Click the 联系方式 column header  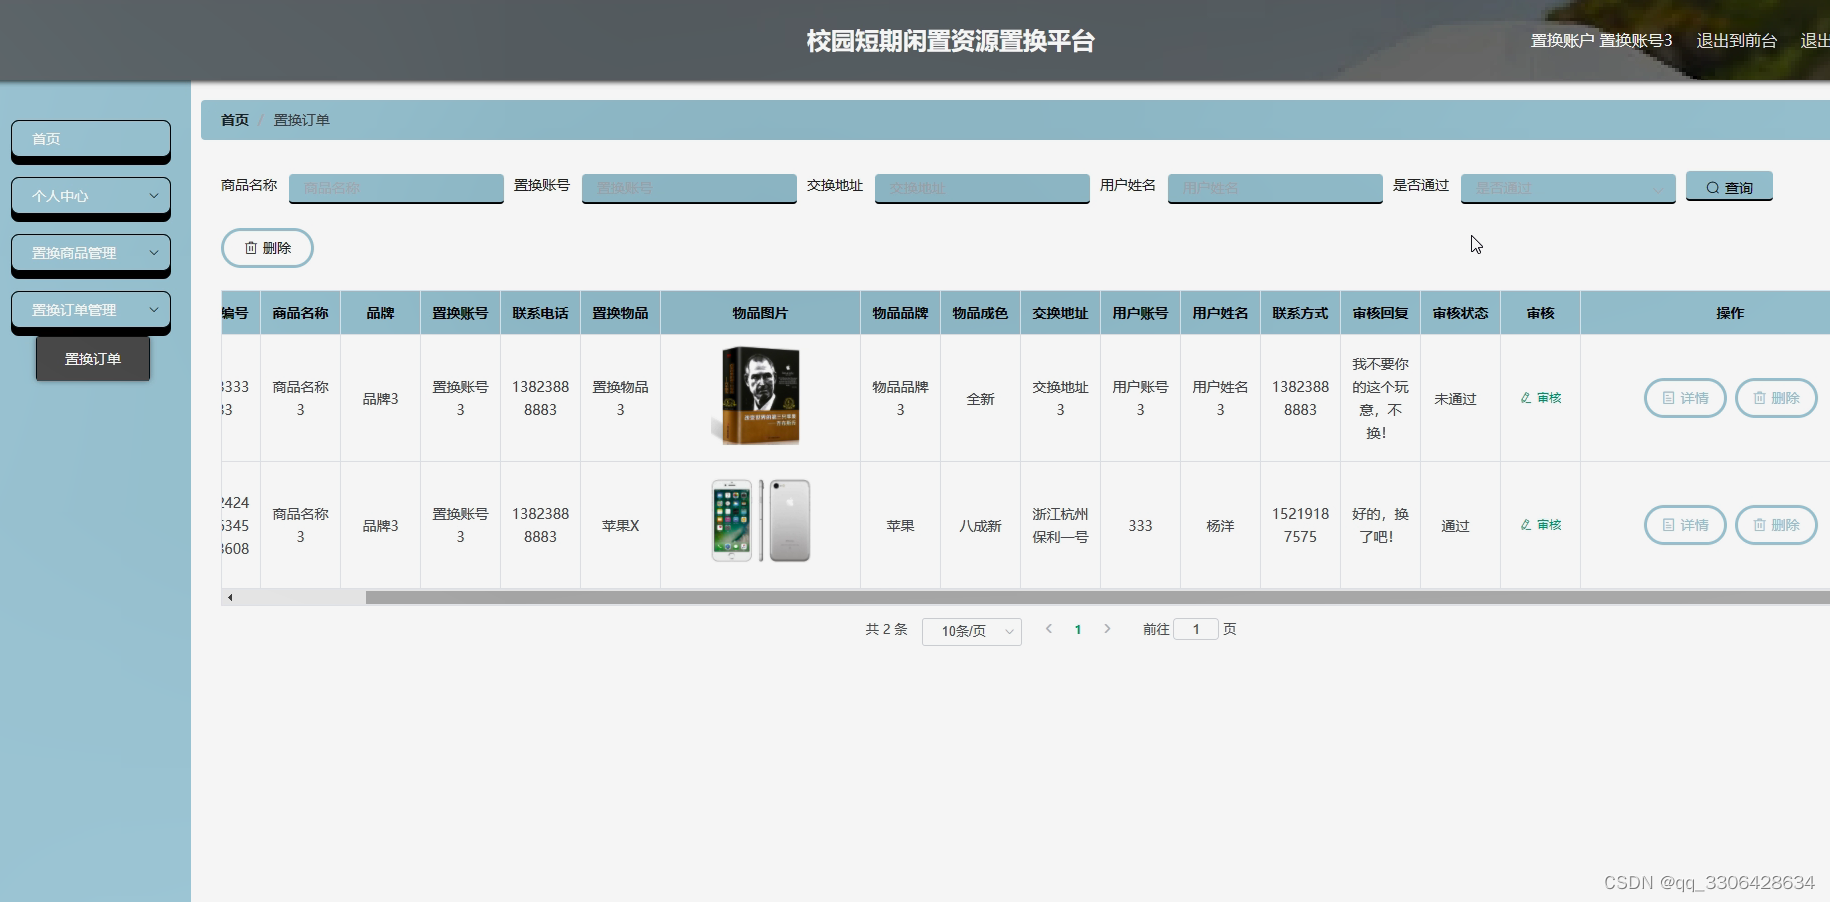(x=1300, y=313)
